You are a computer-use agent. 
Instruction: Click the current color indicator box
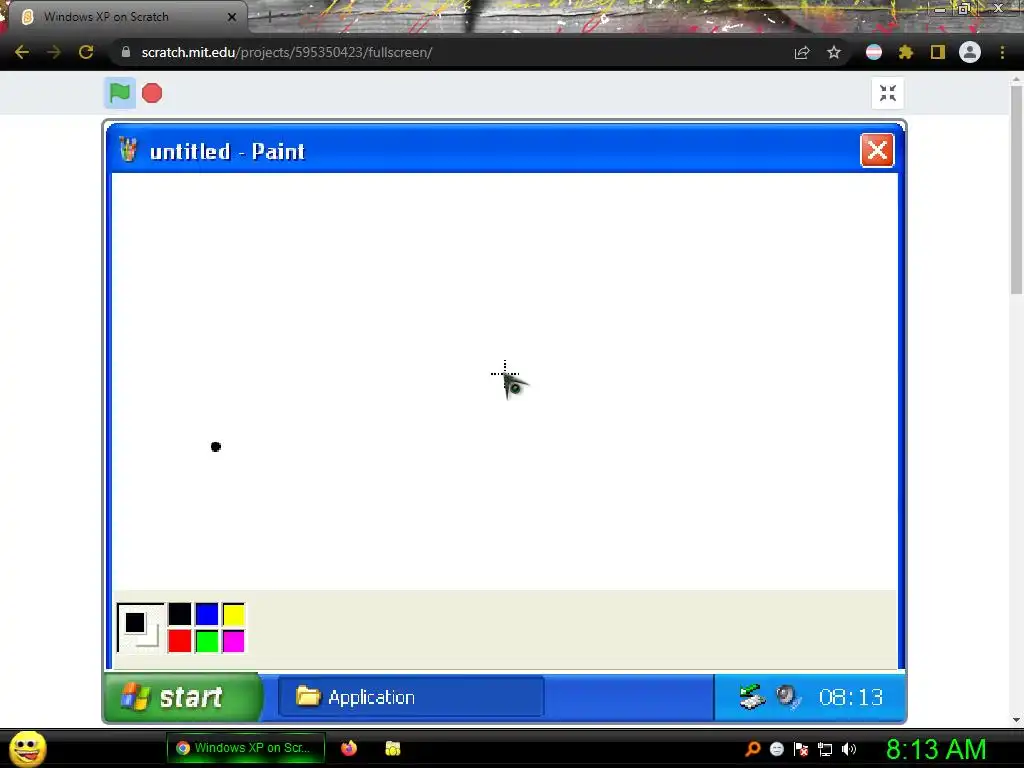(x=140, y=628)
